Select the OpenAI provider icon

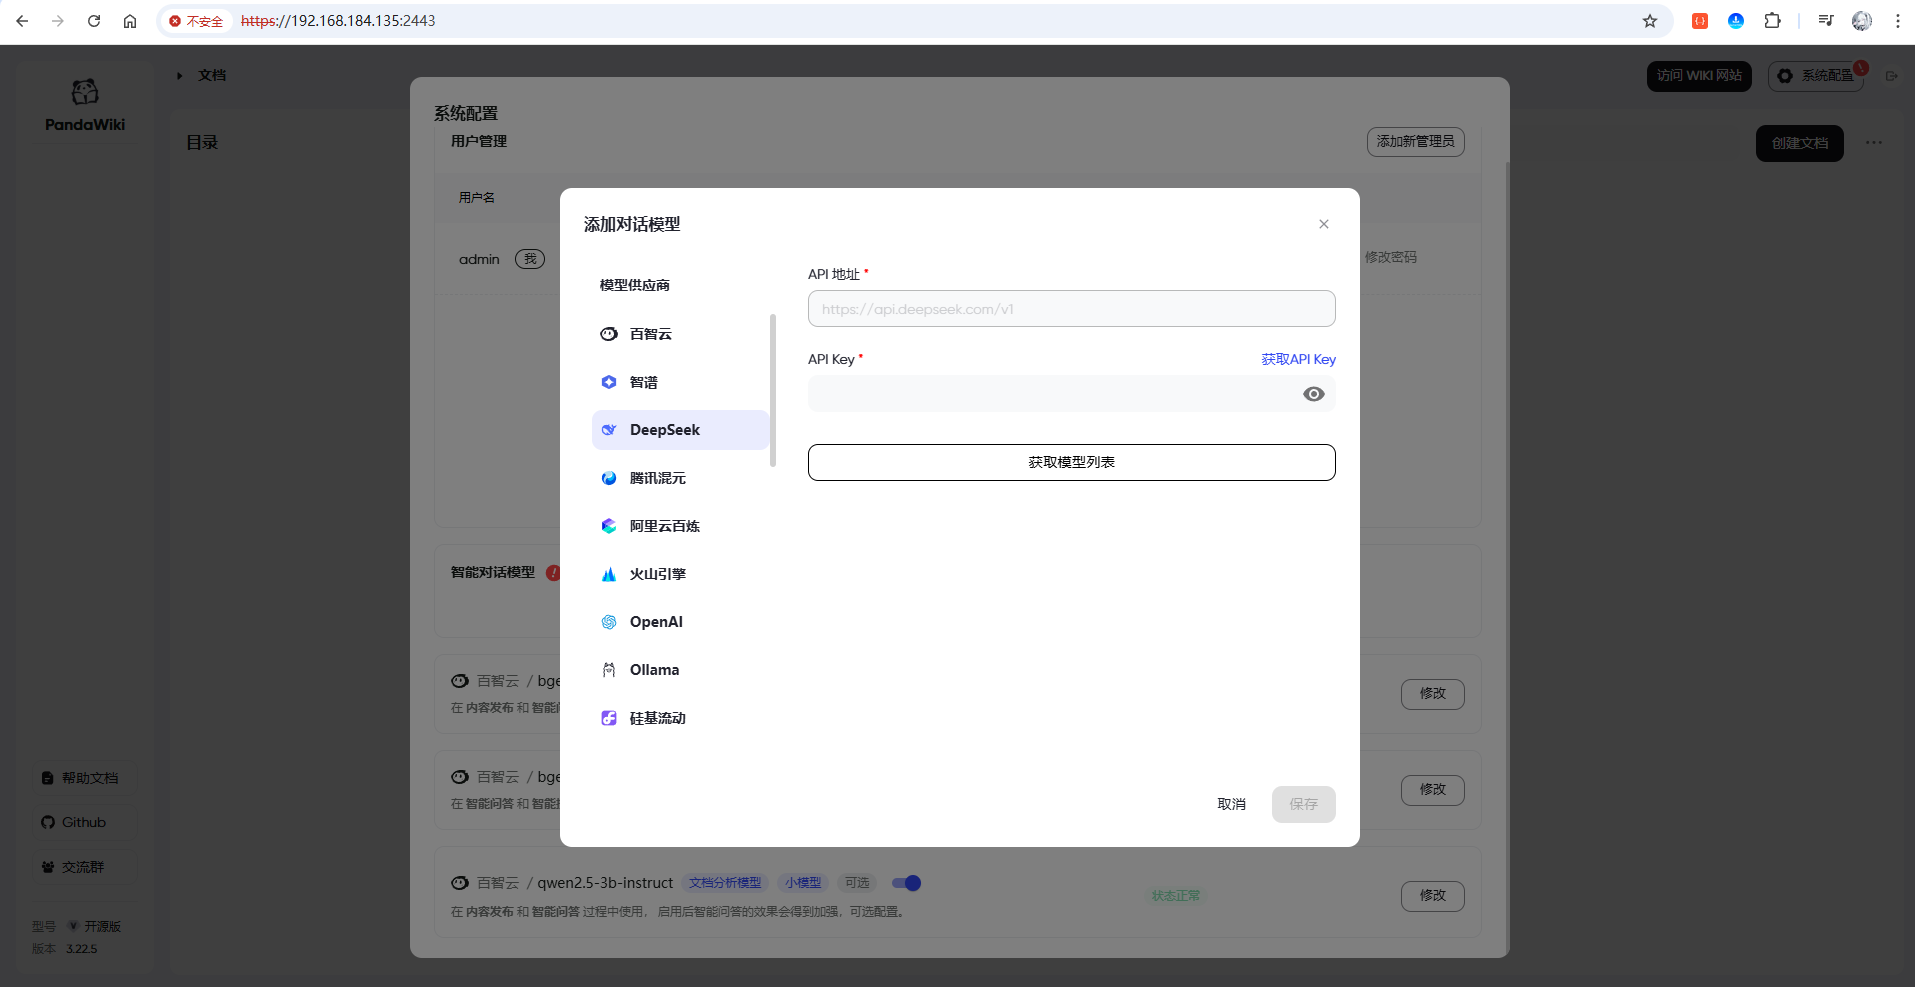click(609, 622)
